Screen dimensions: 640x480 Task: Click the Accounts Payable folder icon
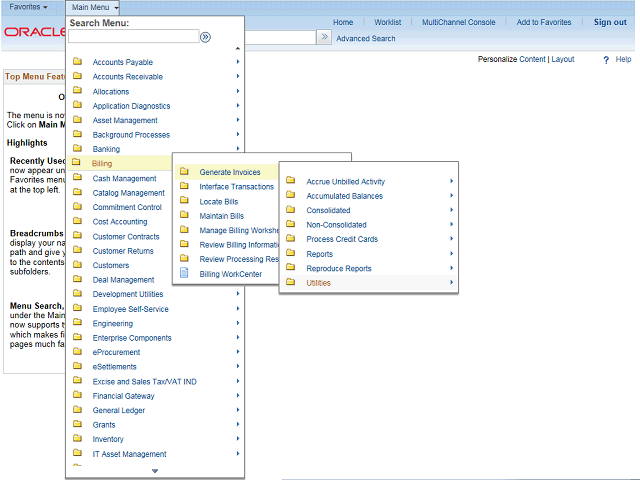pyautogui.click(x=77, y=62)
